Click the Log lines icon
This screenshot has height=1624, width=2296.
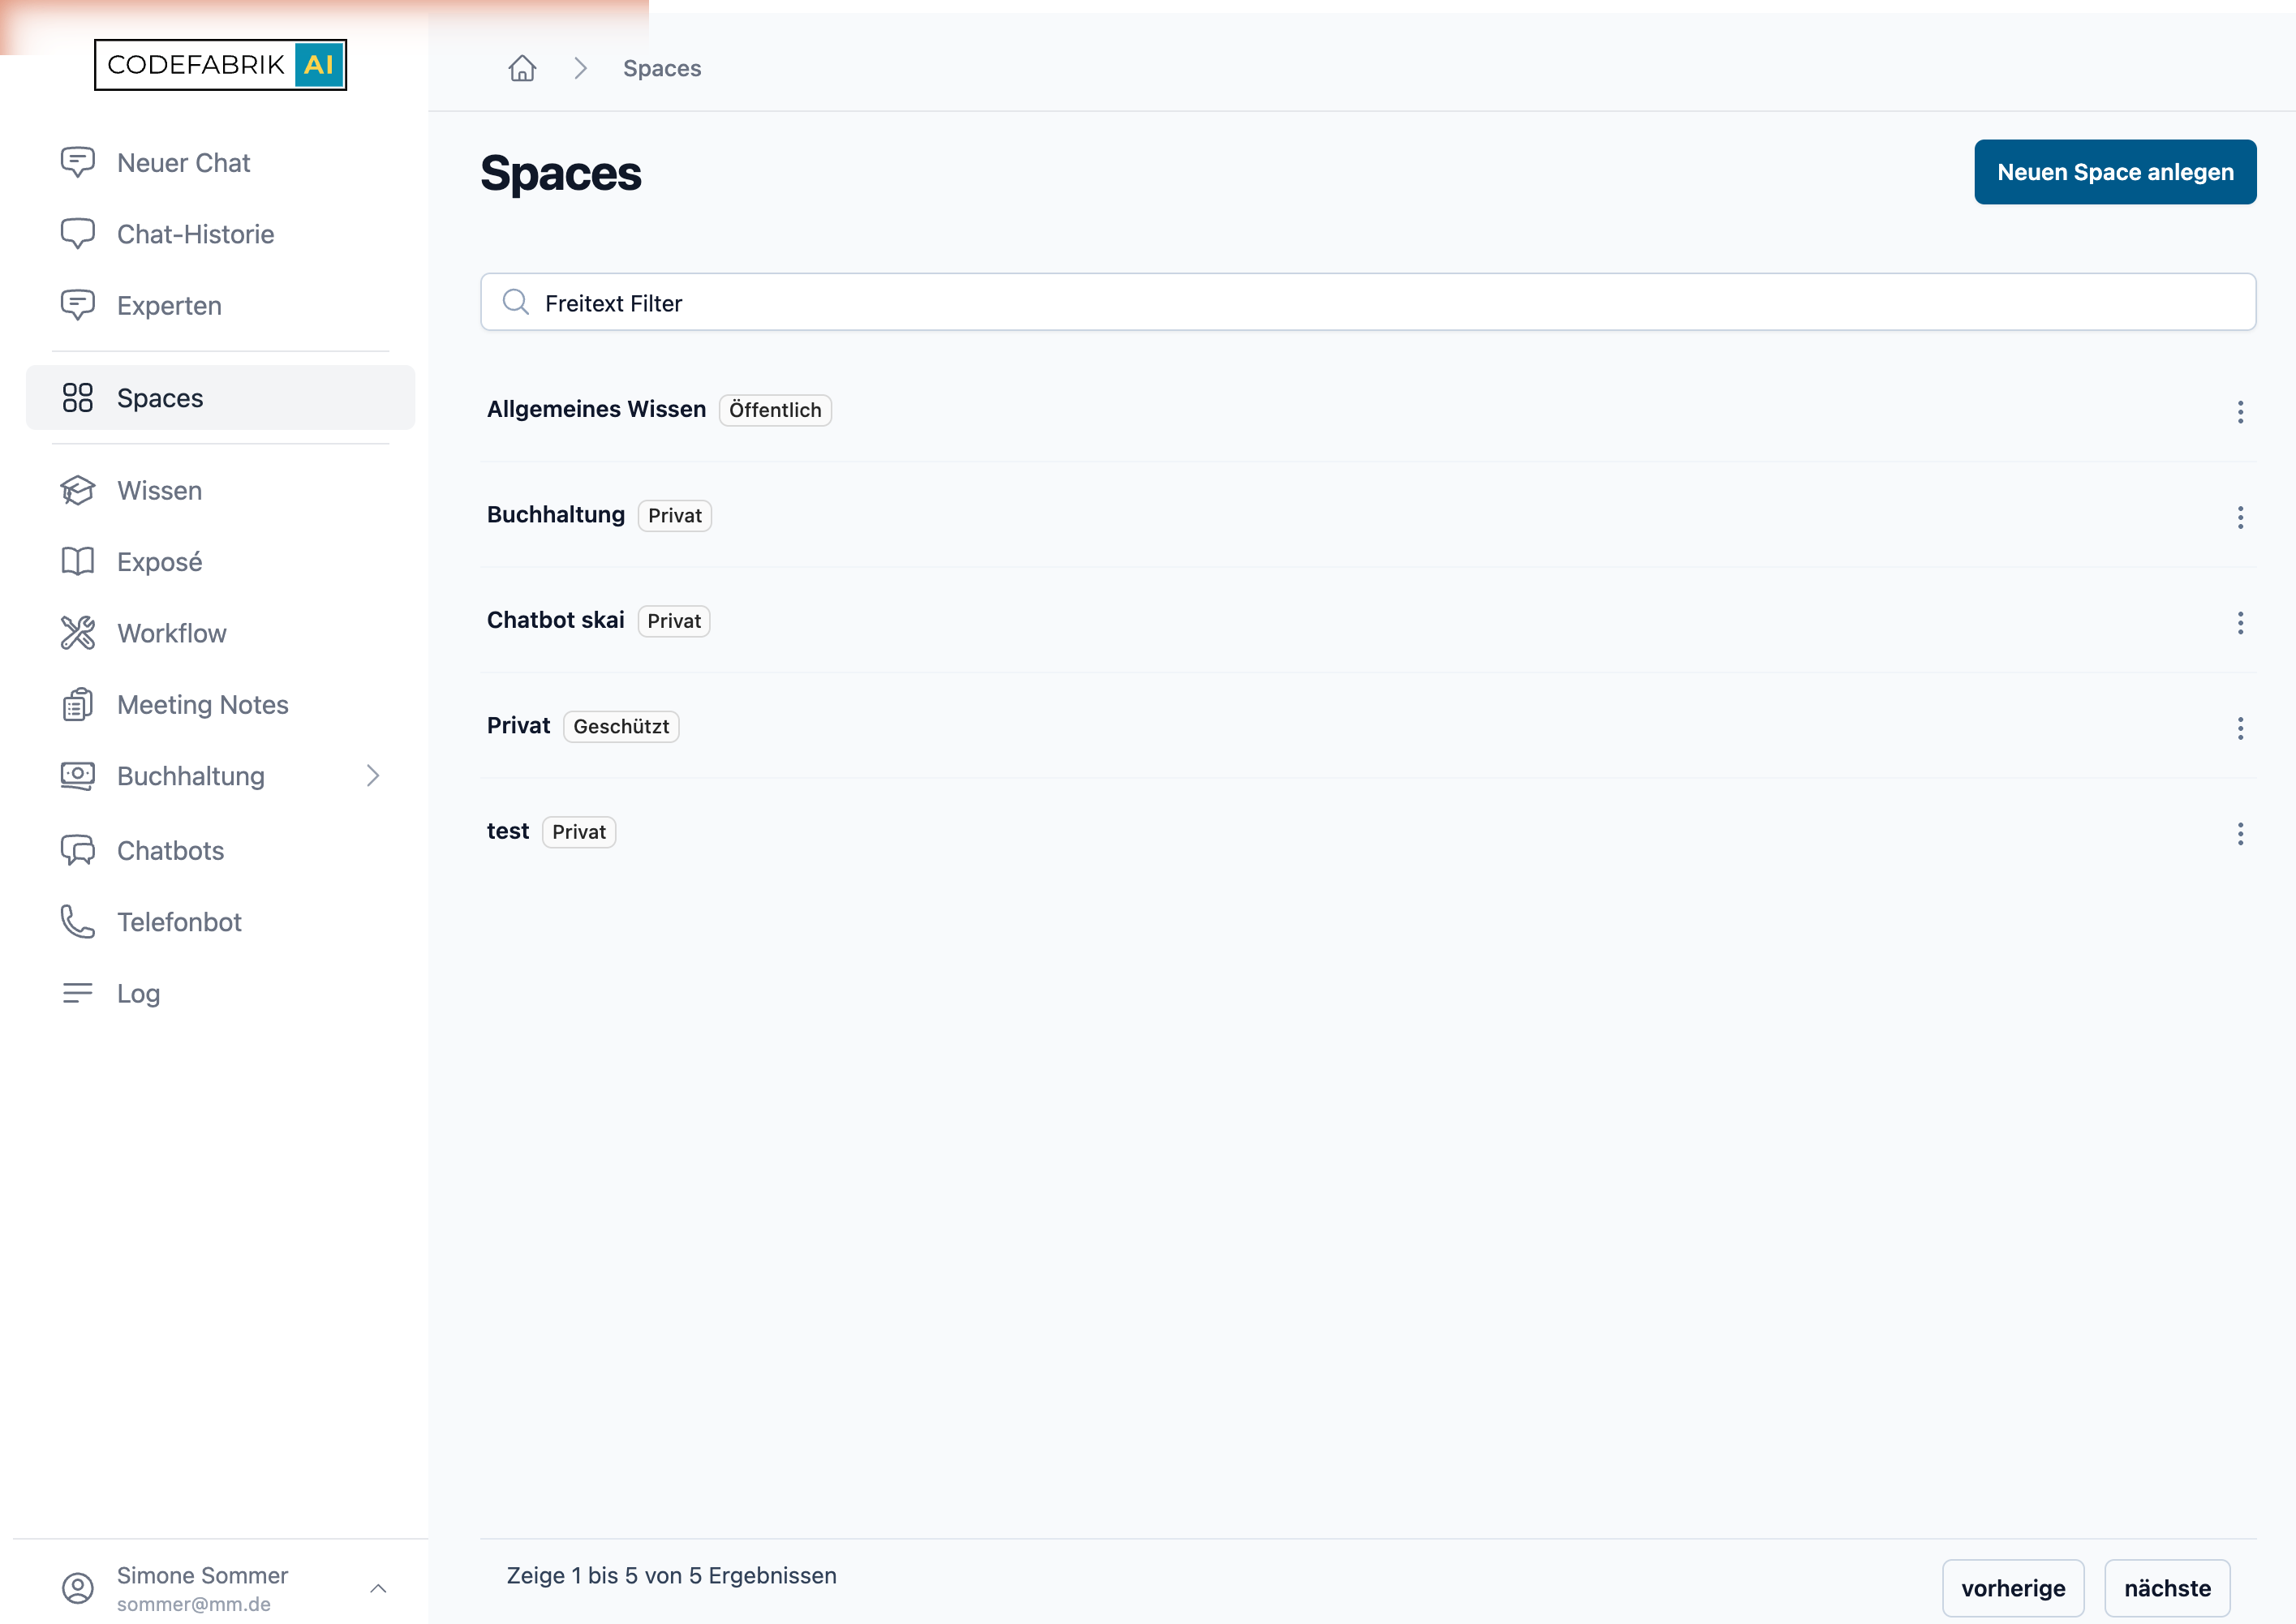[x=77, y=993]
